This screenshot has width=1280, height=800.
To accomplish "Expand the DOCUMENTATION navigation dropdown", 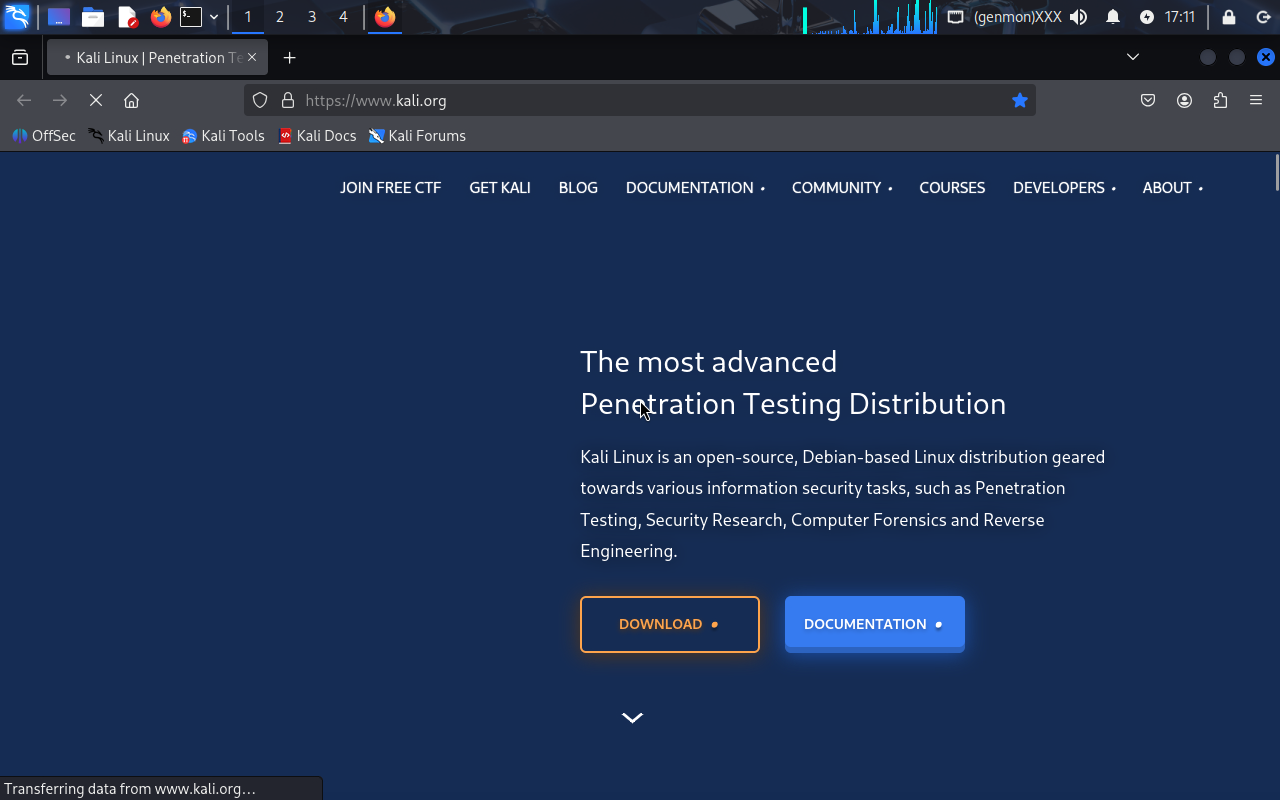I will 695,188.
